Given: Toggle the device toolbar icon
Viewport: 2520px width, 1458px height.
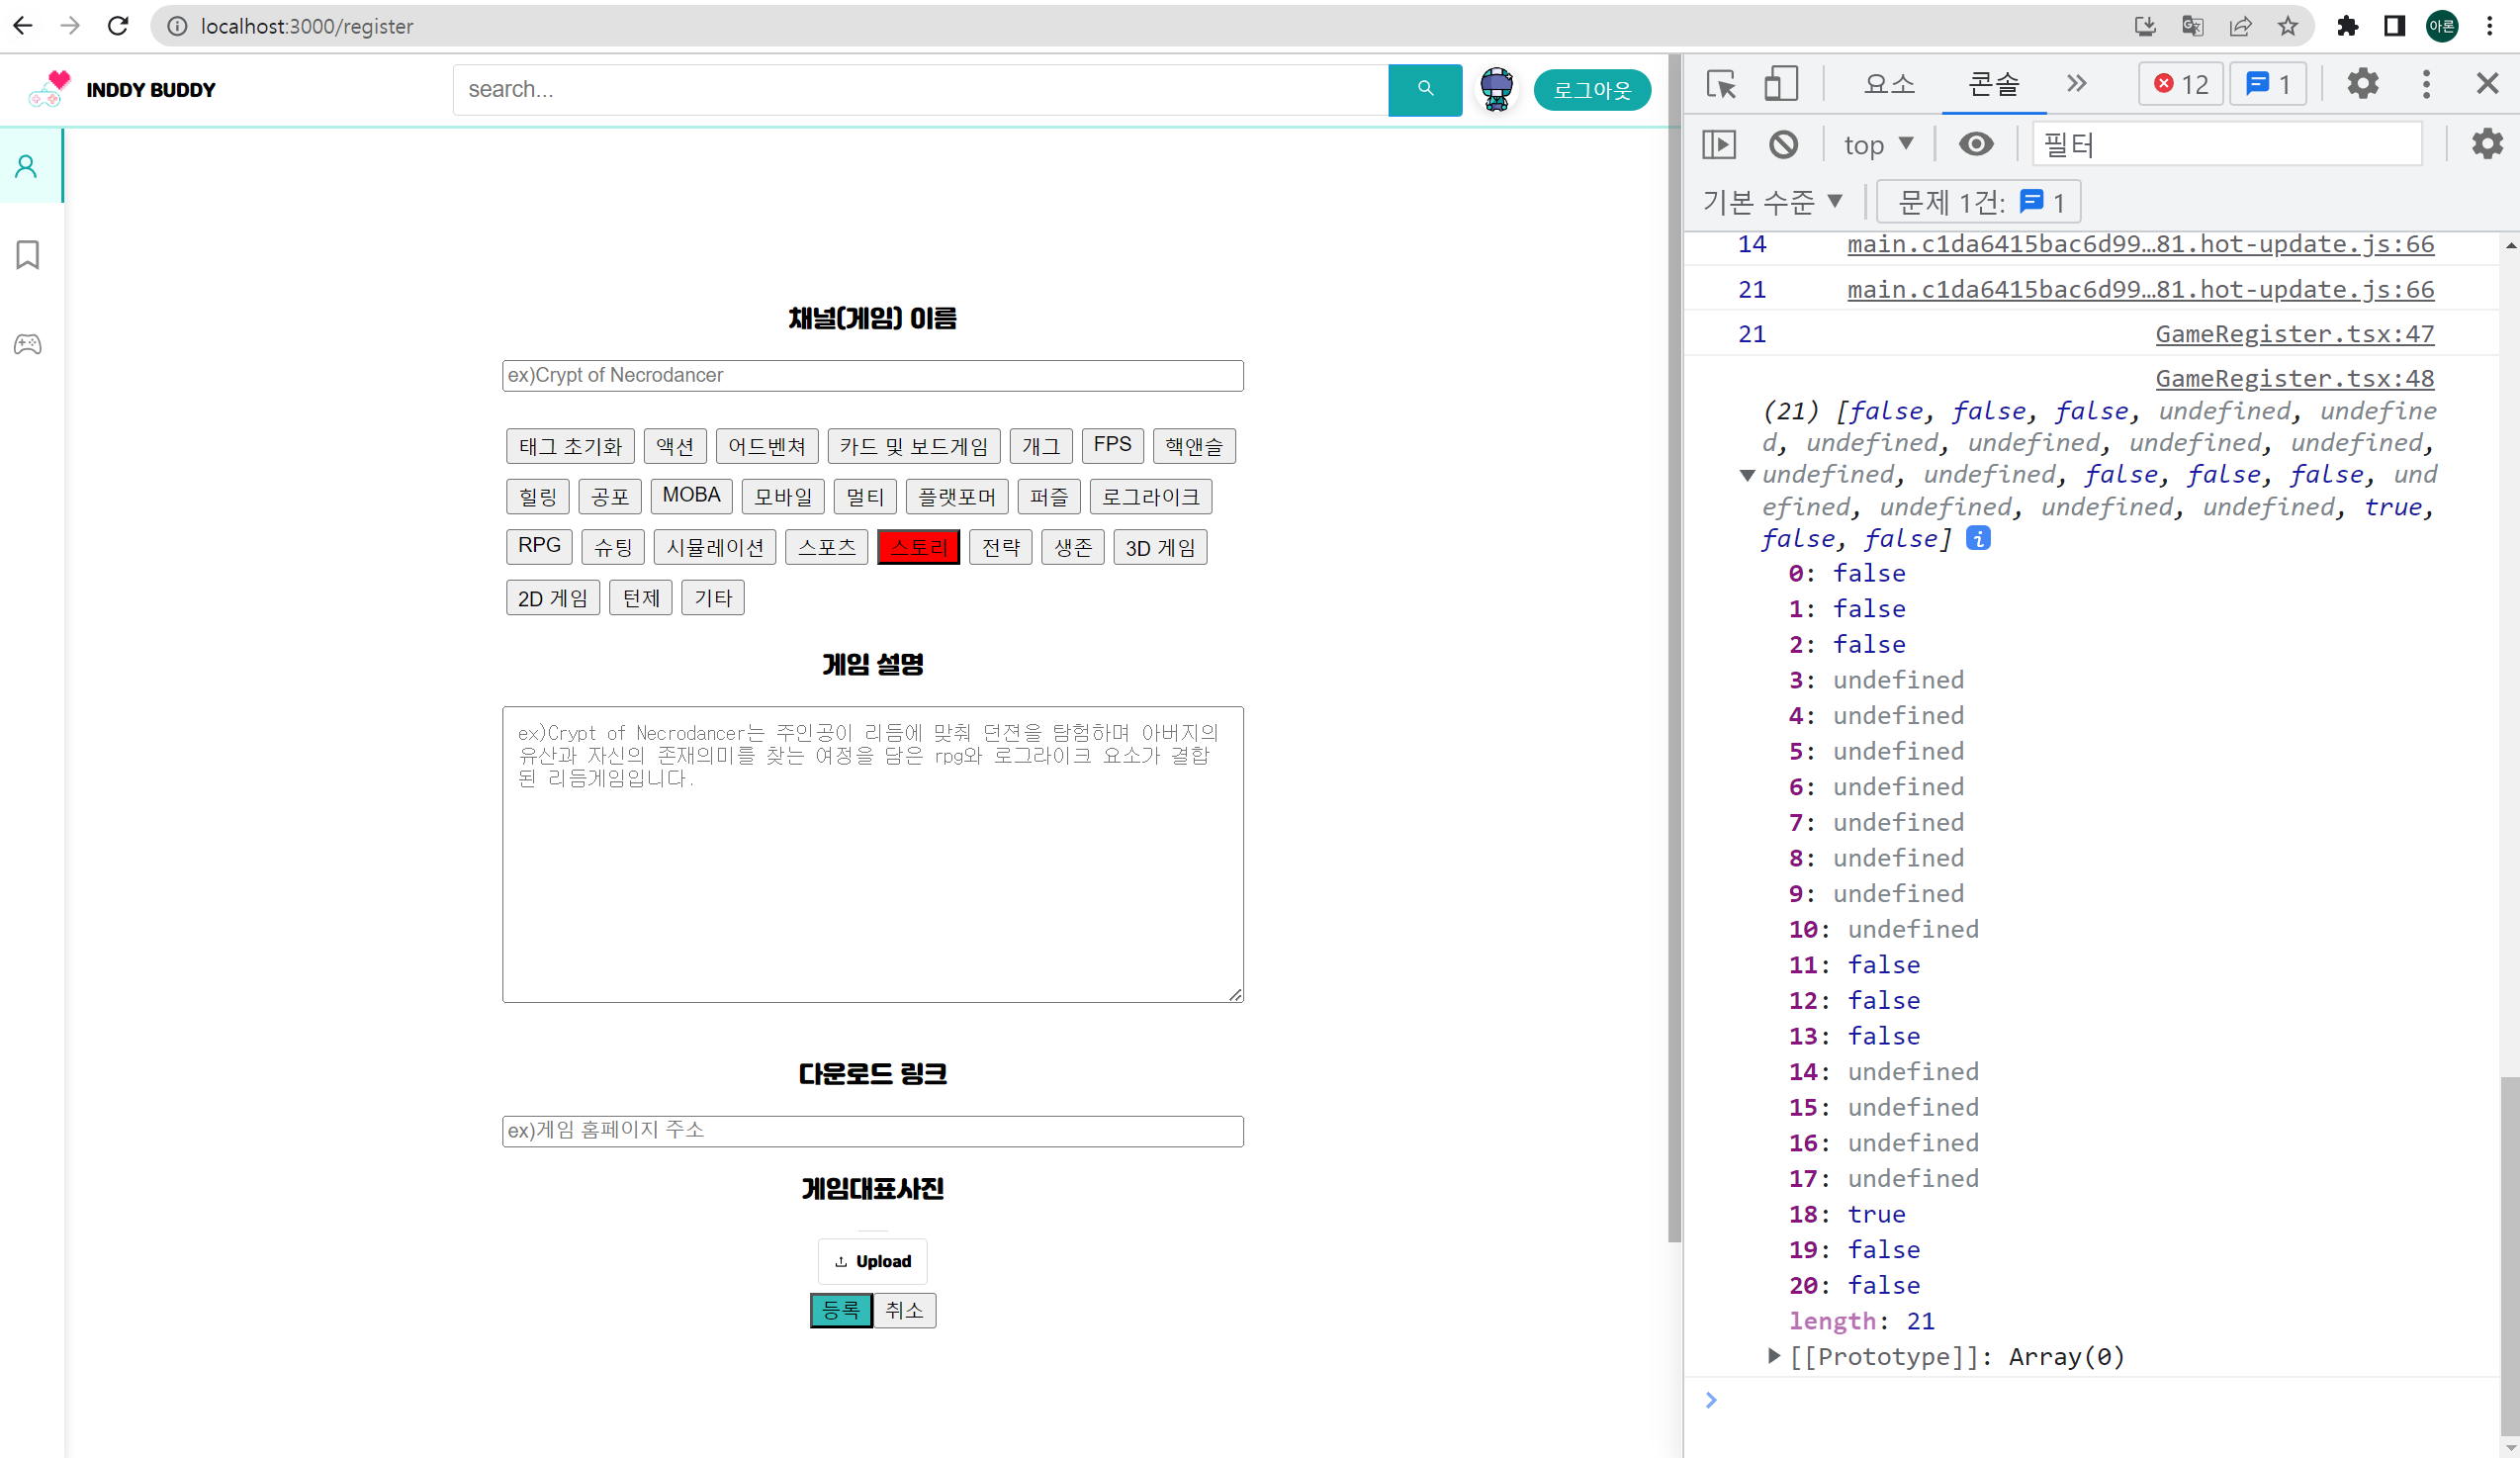Looking at the screenshot, I should [x=1780, y=84].
